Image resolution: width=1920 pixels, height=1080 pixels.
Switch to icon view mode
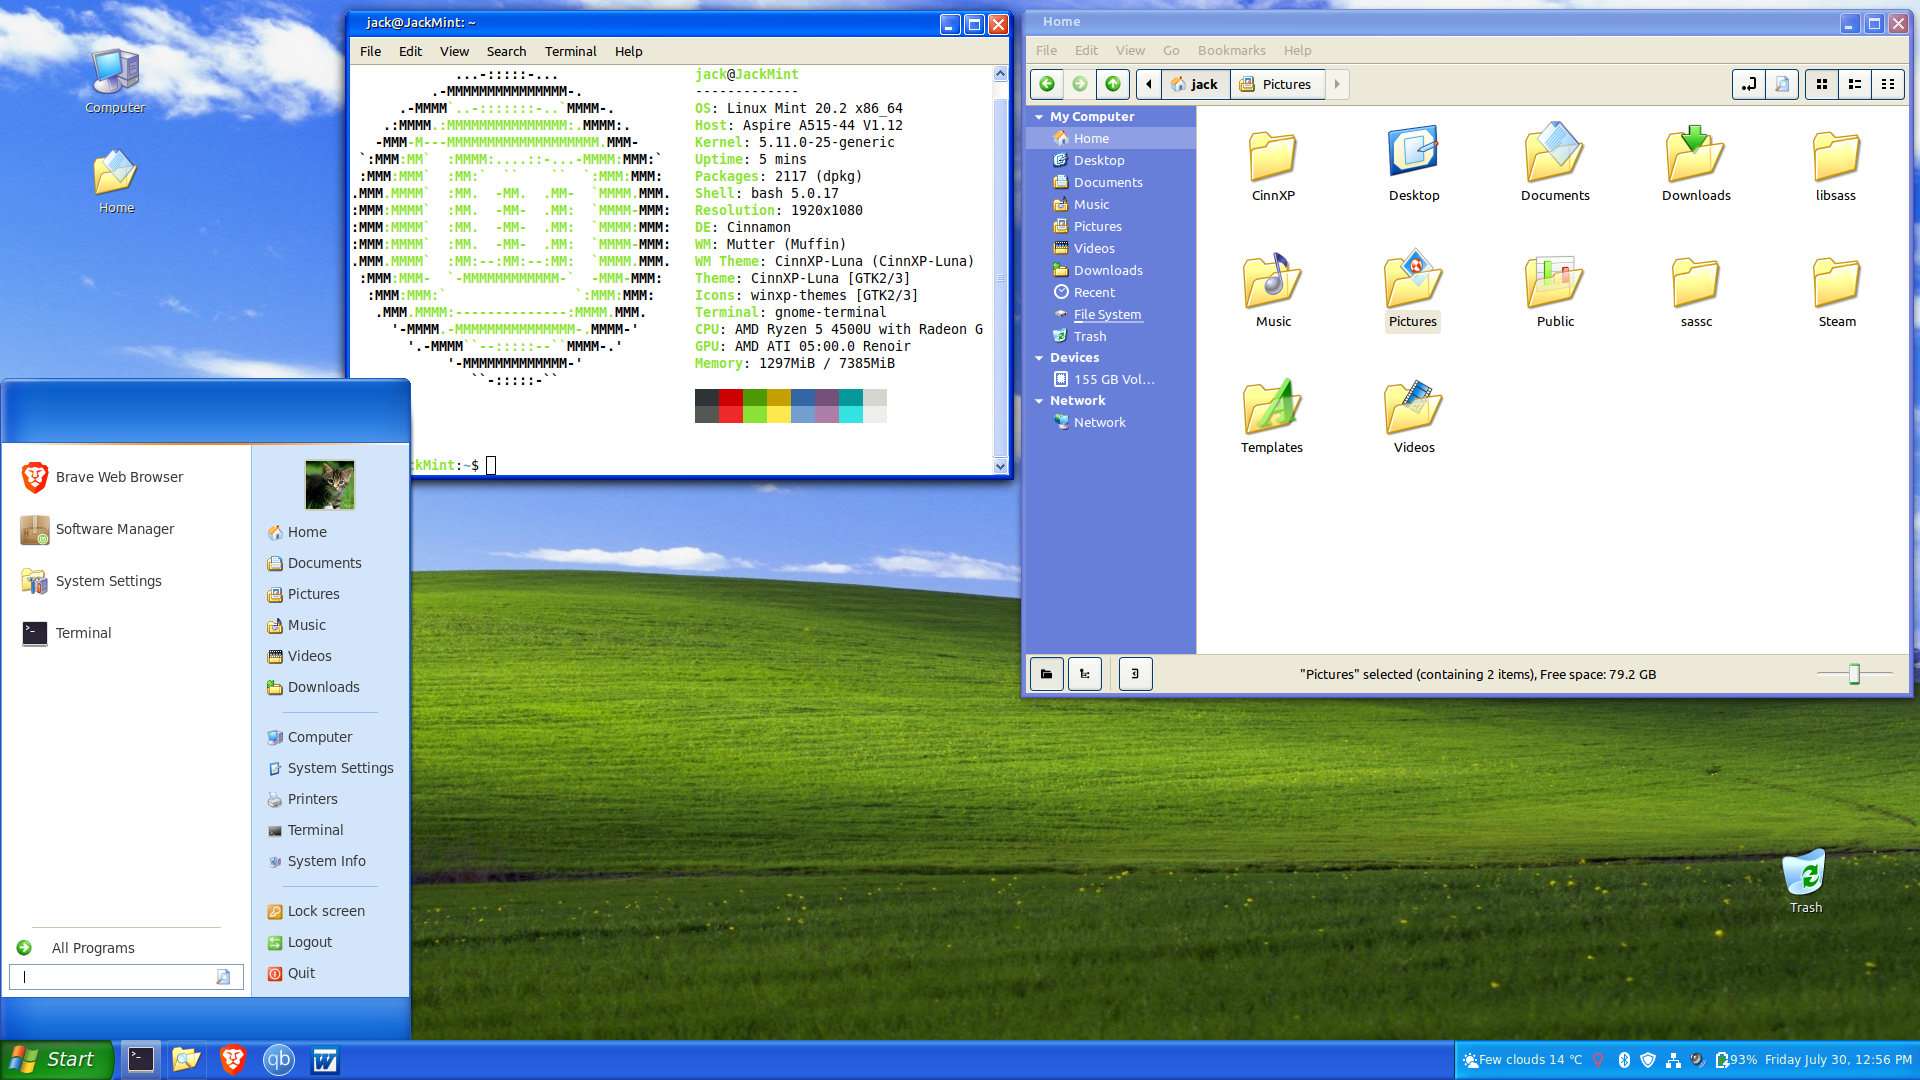(1821, 84)
